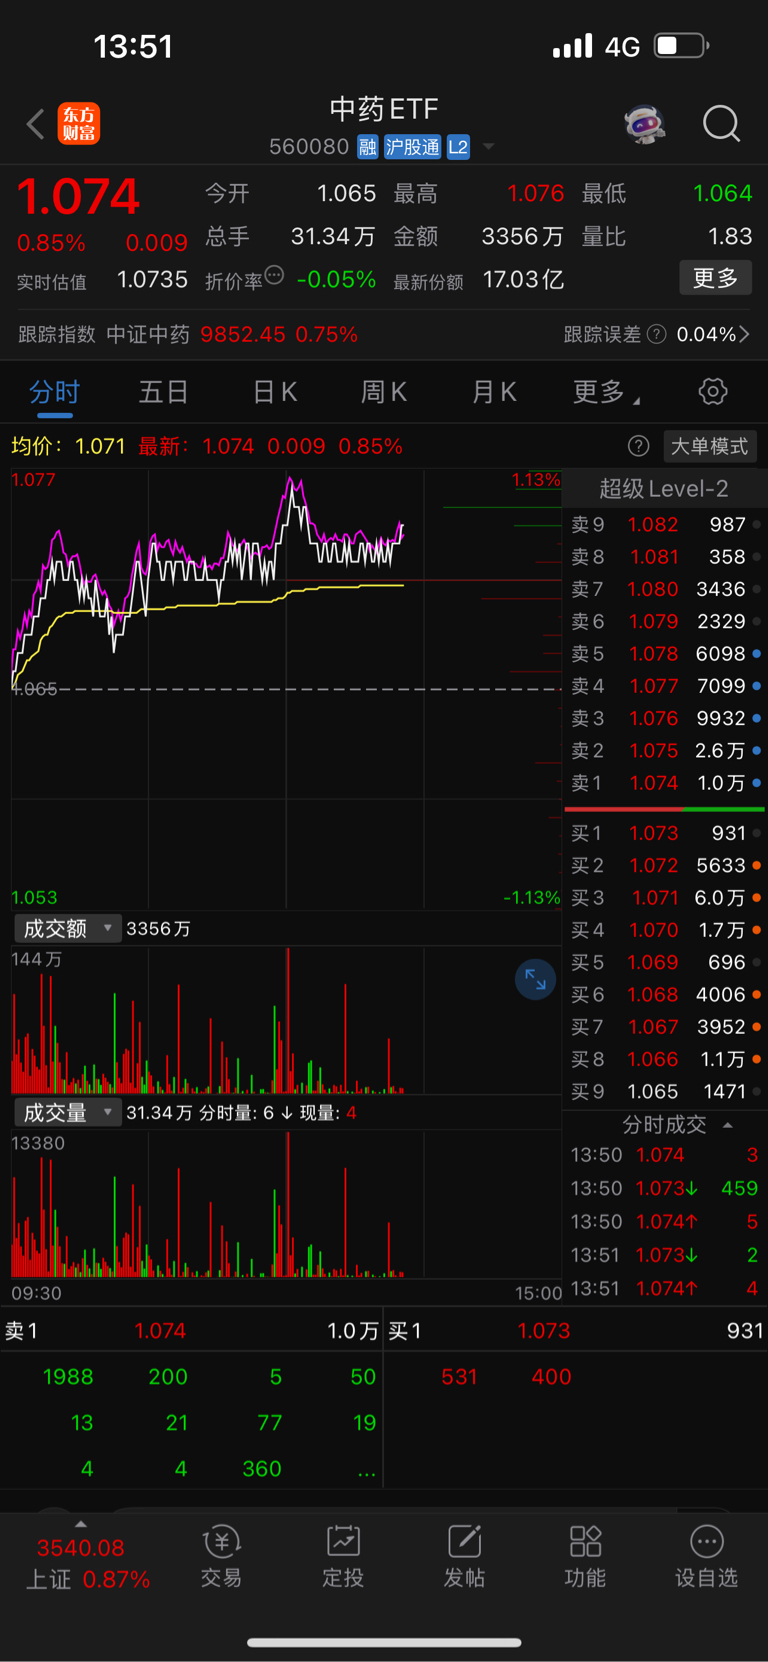Click the 更多 button in quote header
The height and width of the screenshot is (1662, 768).
(x=715, y=278)
